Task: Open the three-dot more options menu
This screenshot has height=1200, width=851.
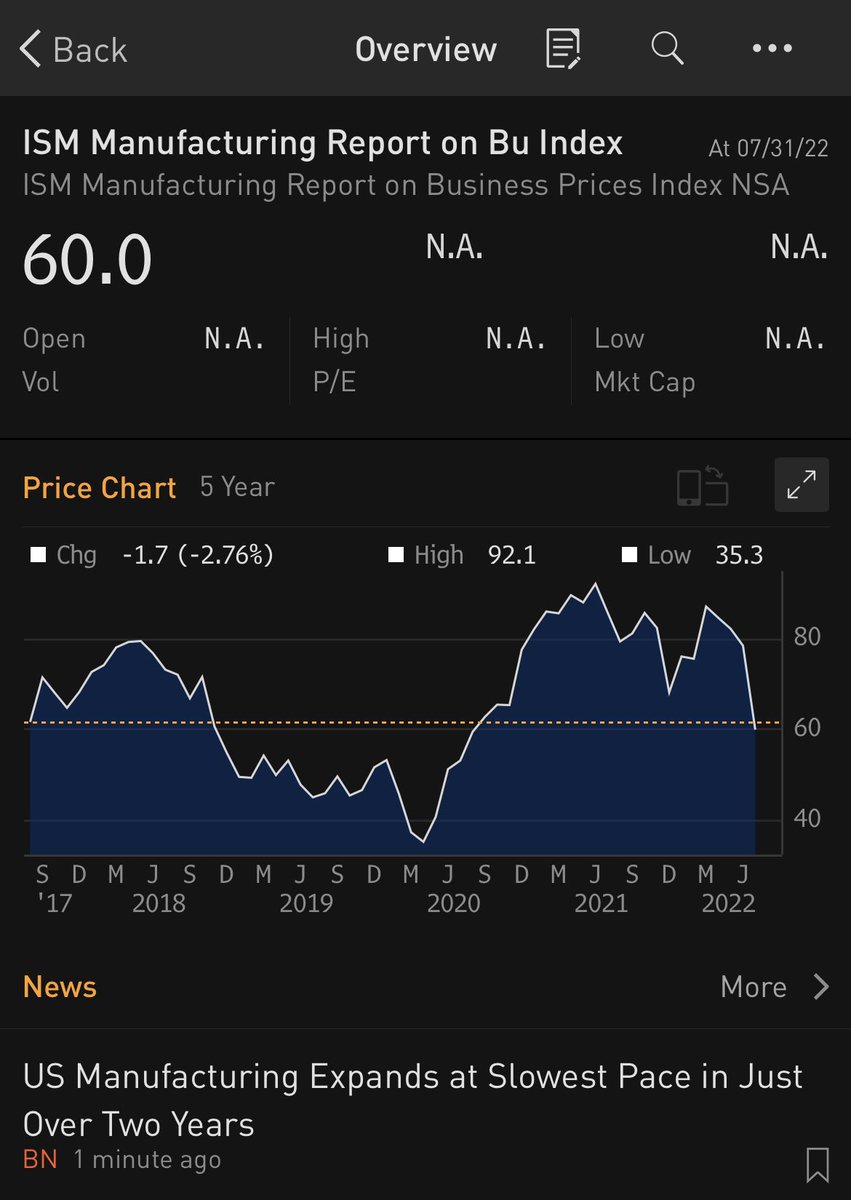Action: click(x=771, y=48)
